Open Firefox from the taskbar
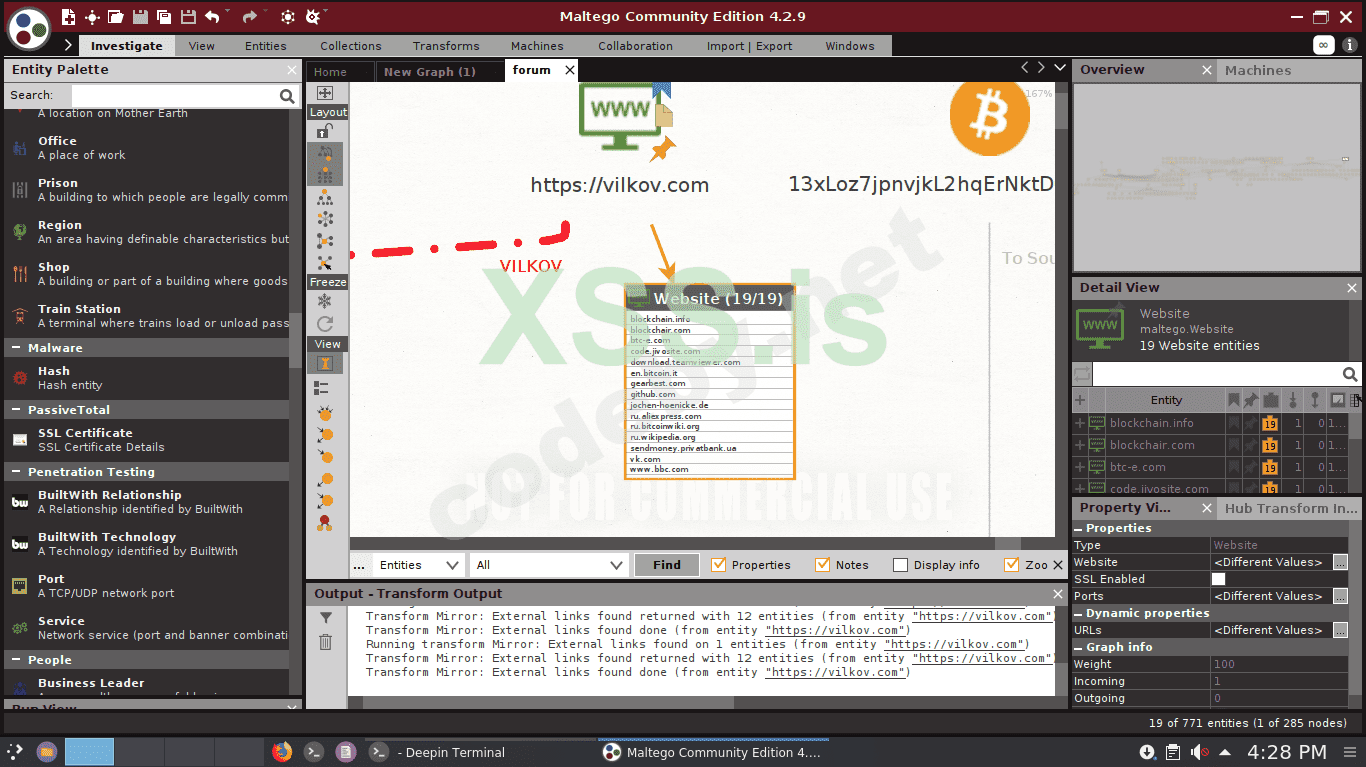This screenshot has height=767, width=1366. tap(281, 752)
